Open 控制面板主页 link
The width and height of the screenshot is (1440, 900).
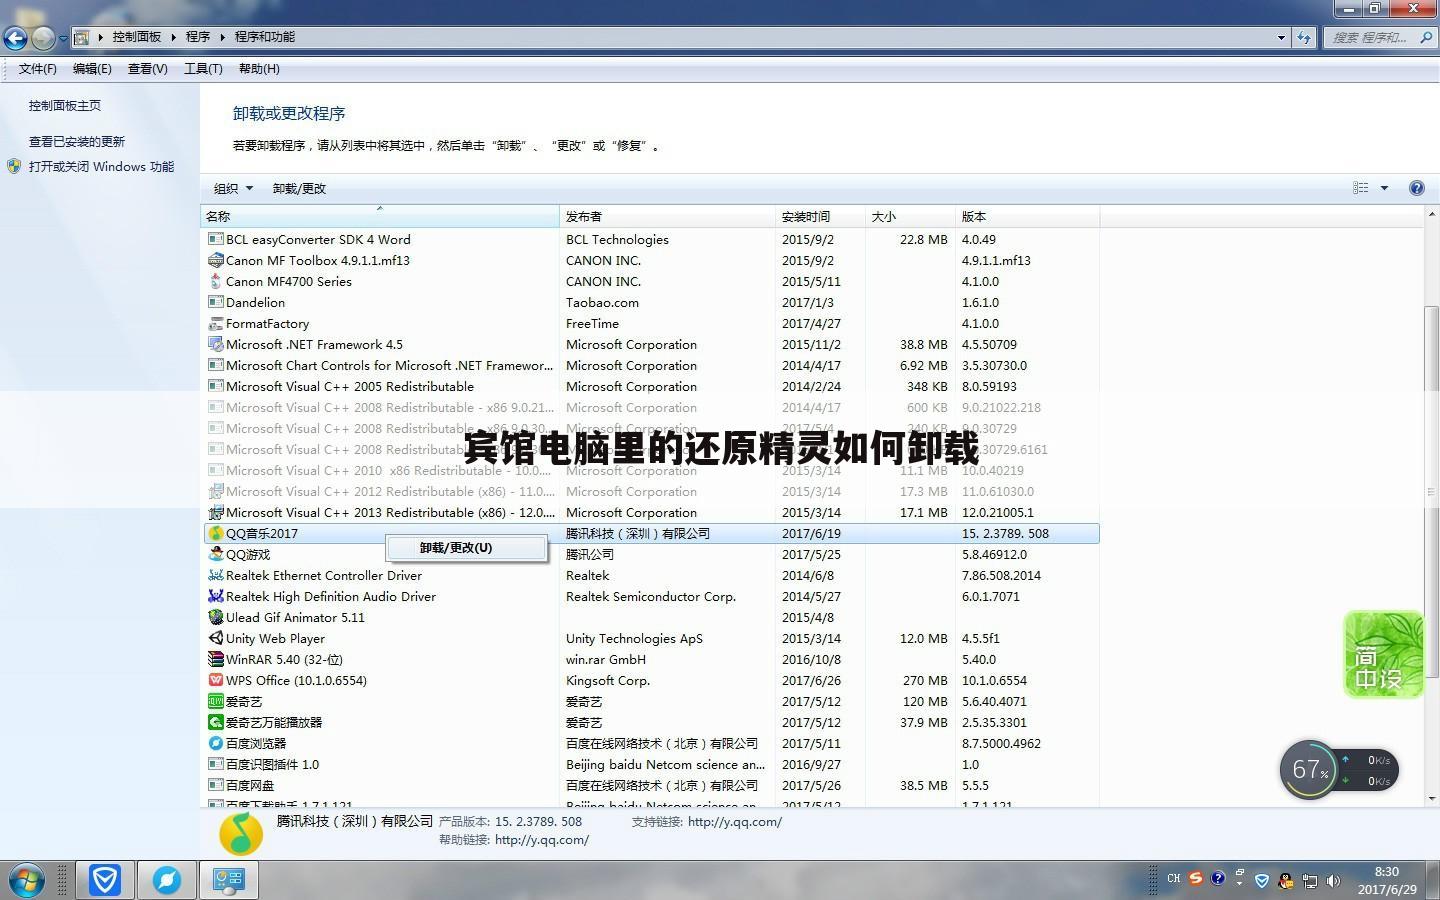[65, 105]
